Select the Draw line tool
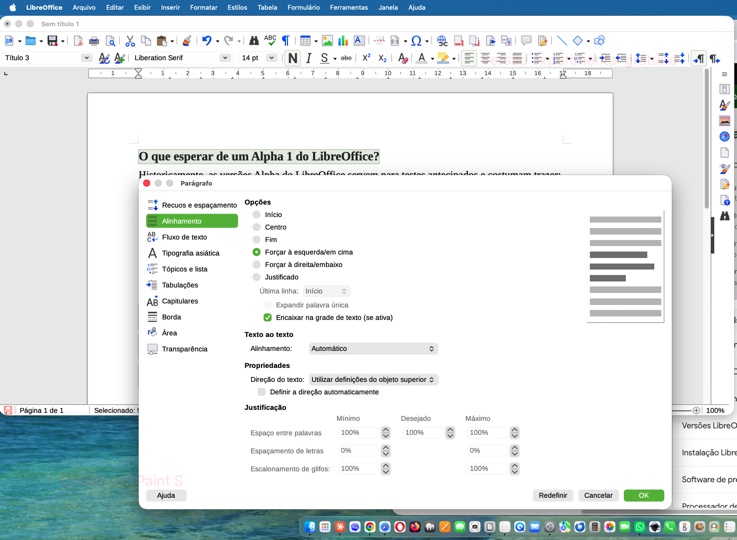The height and width of the screenshot is (540, 737). click(x=562, y=41)
